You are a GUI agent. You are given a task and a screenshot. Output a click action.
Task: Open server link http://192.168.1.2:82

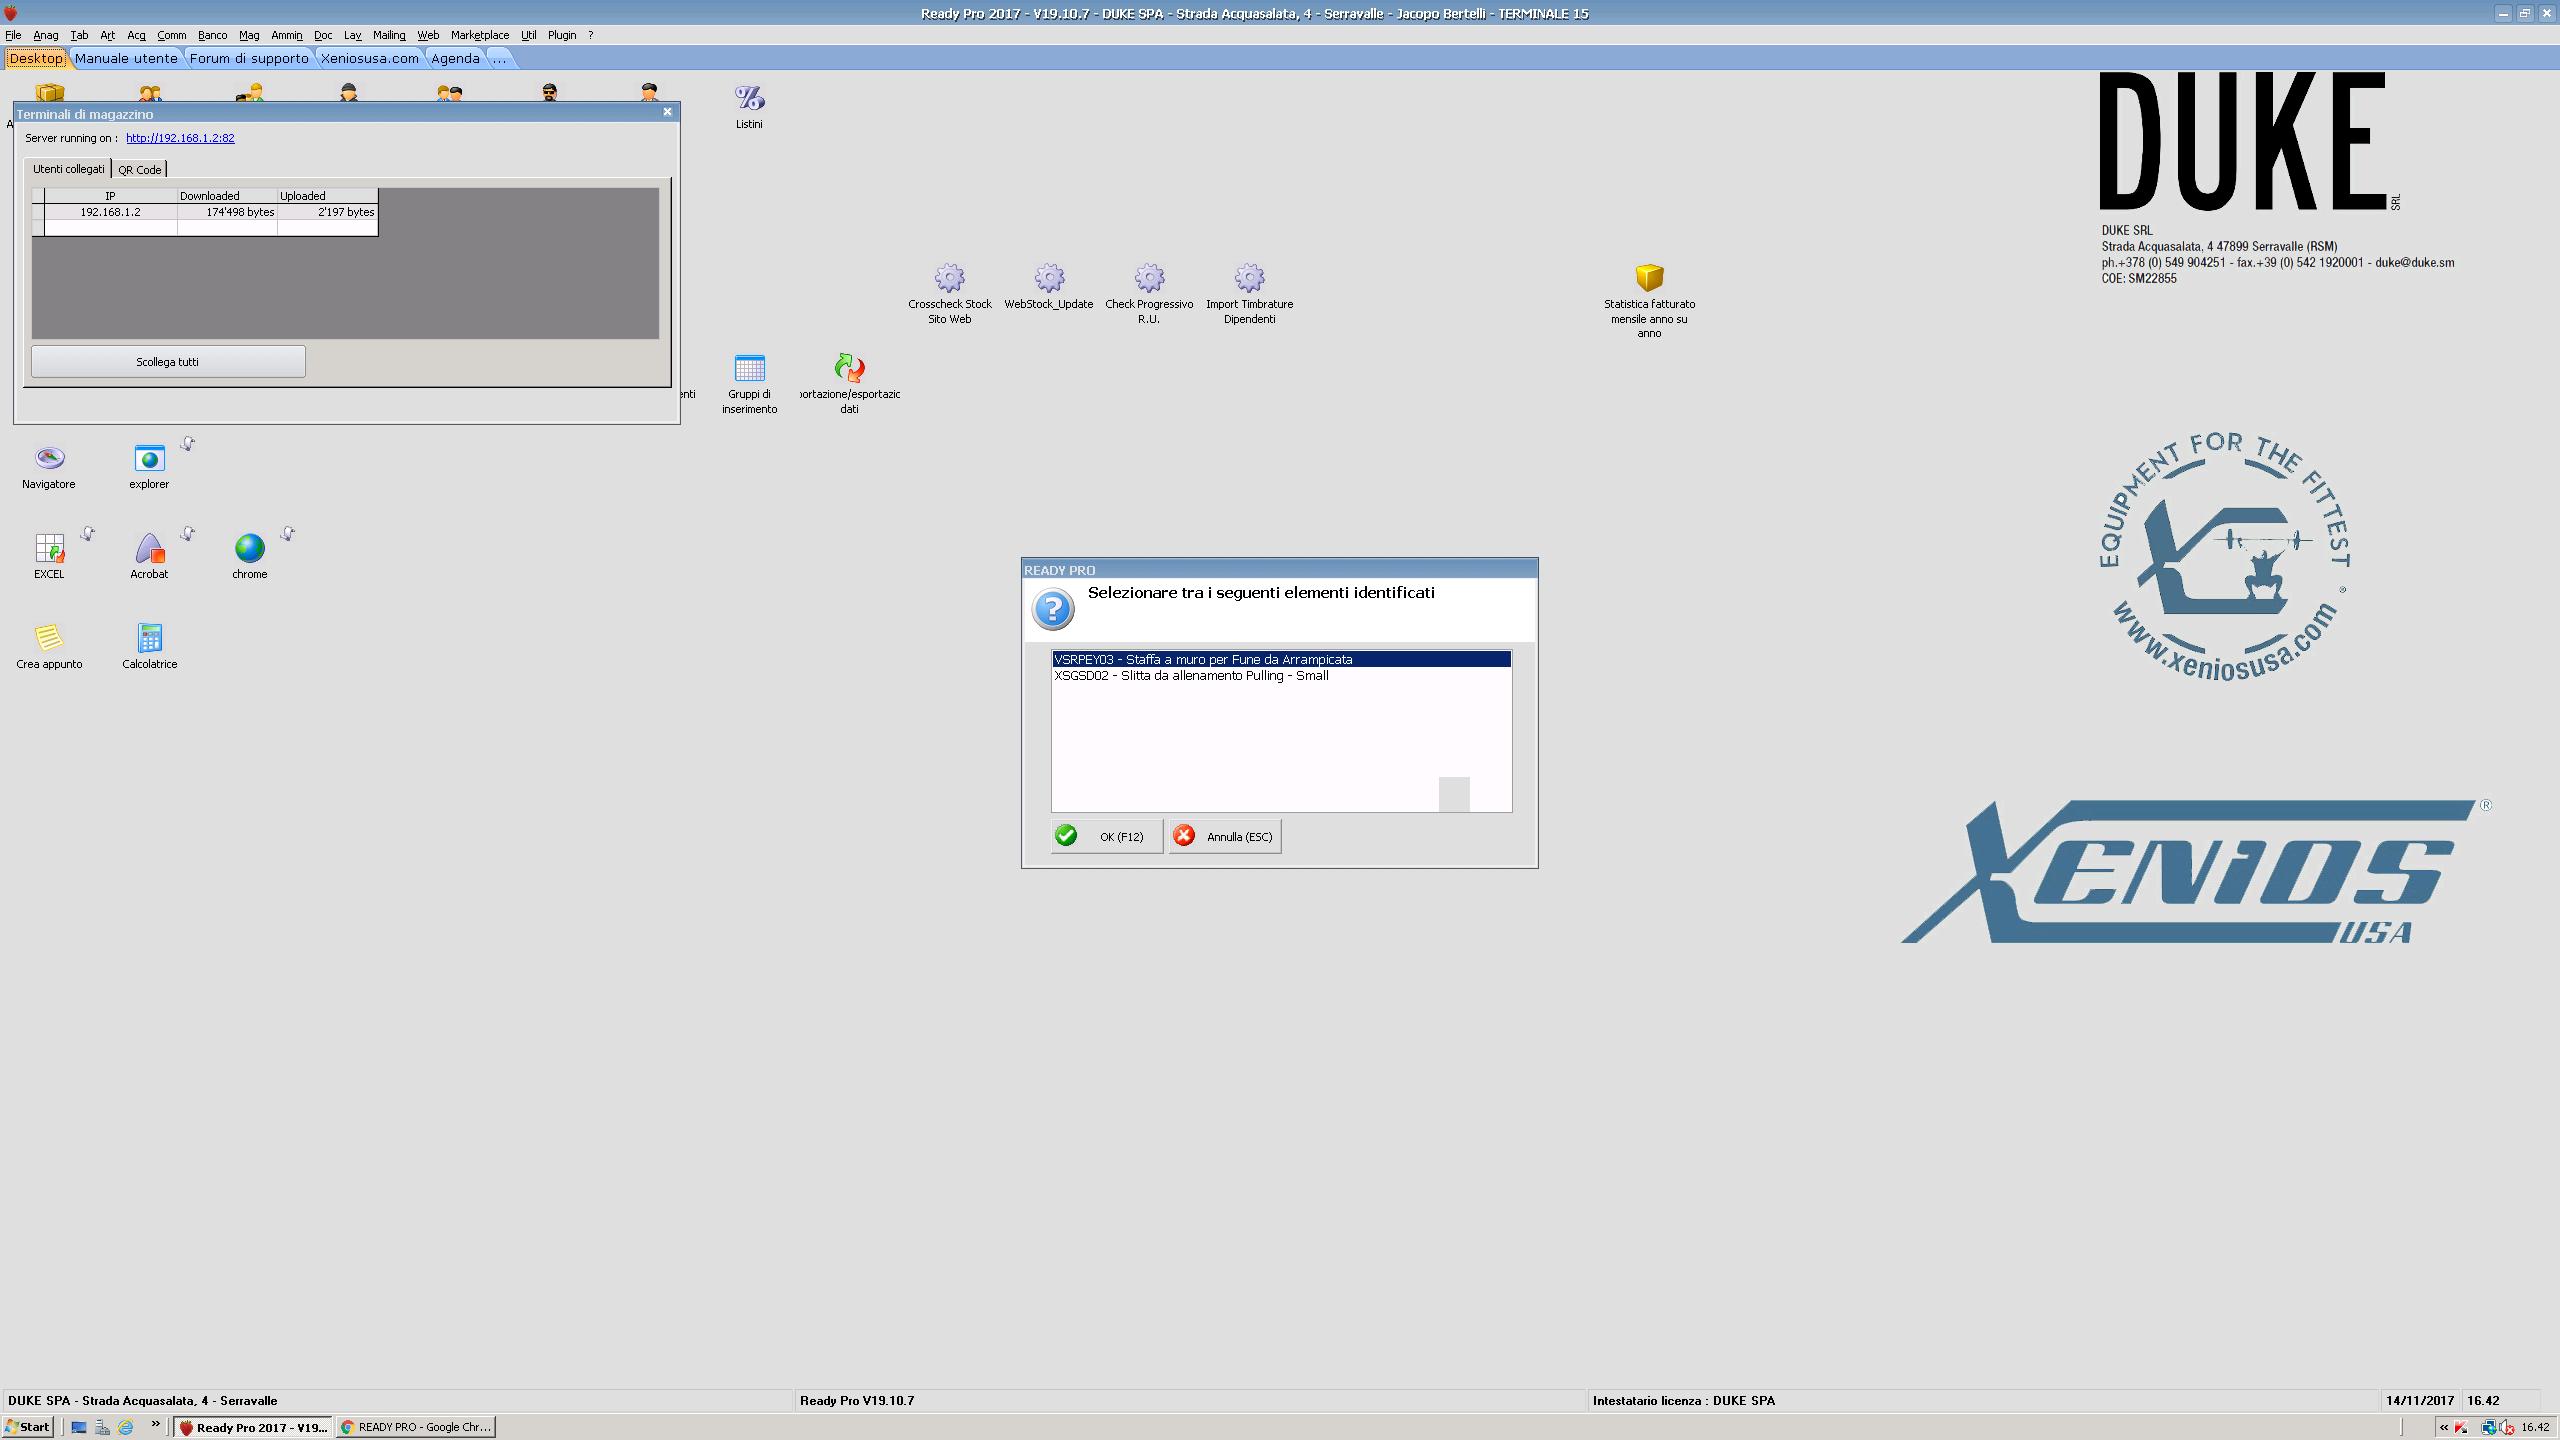coord(180,138)
